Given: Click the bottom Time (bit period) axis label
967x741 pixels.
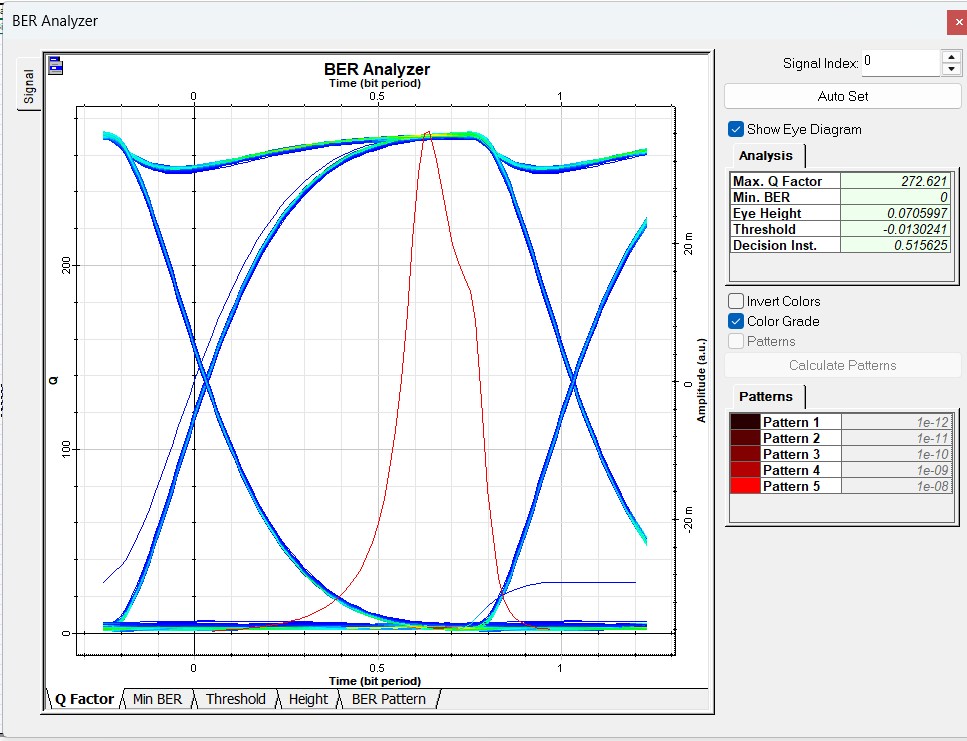Looking at the screenshot, I should (x=375, y=681).
